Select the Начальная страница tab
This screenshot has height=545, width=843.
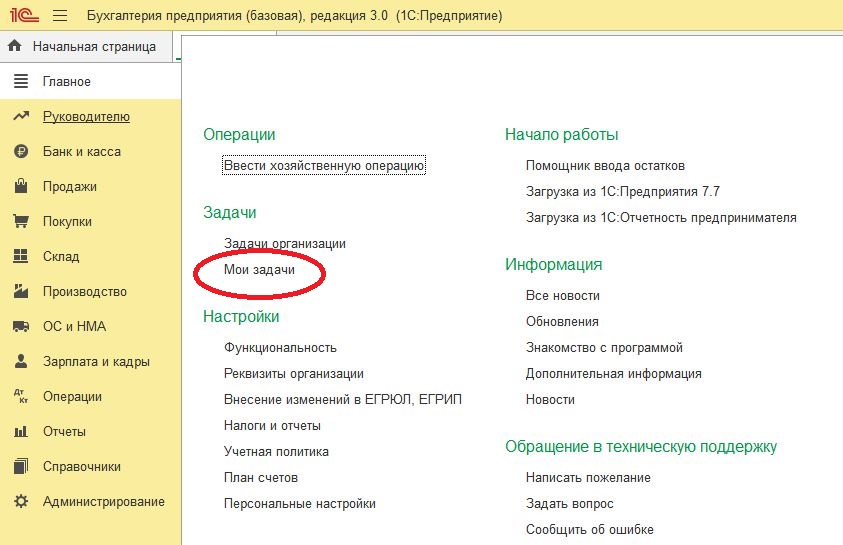(x=86, y=47)
